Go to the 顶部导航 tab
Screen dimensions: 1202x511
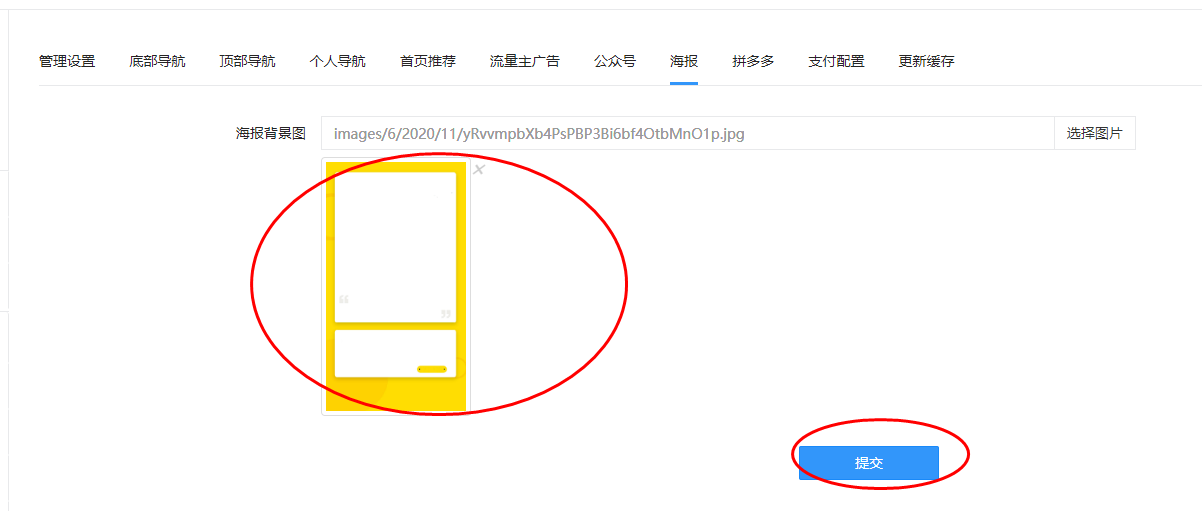[x=247, y=61]
